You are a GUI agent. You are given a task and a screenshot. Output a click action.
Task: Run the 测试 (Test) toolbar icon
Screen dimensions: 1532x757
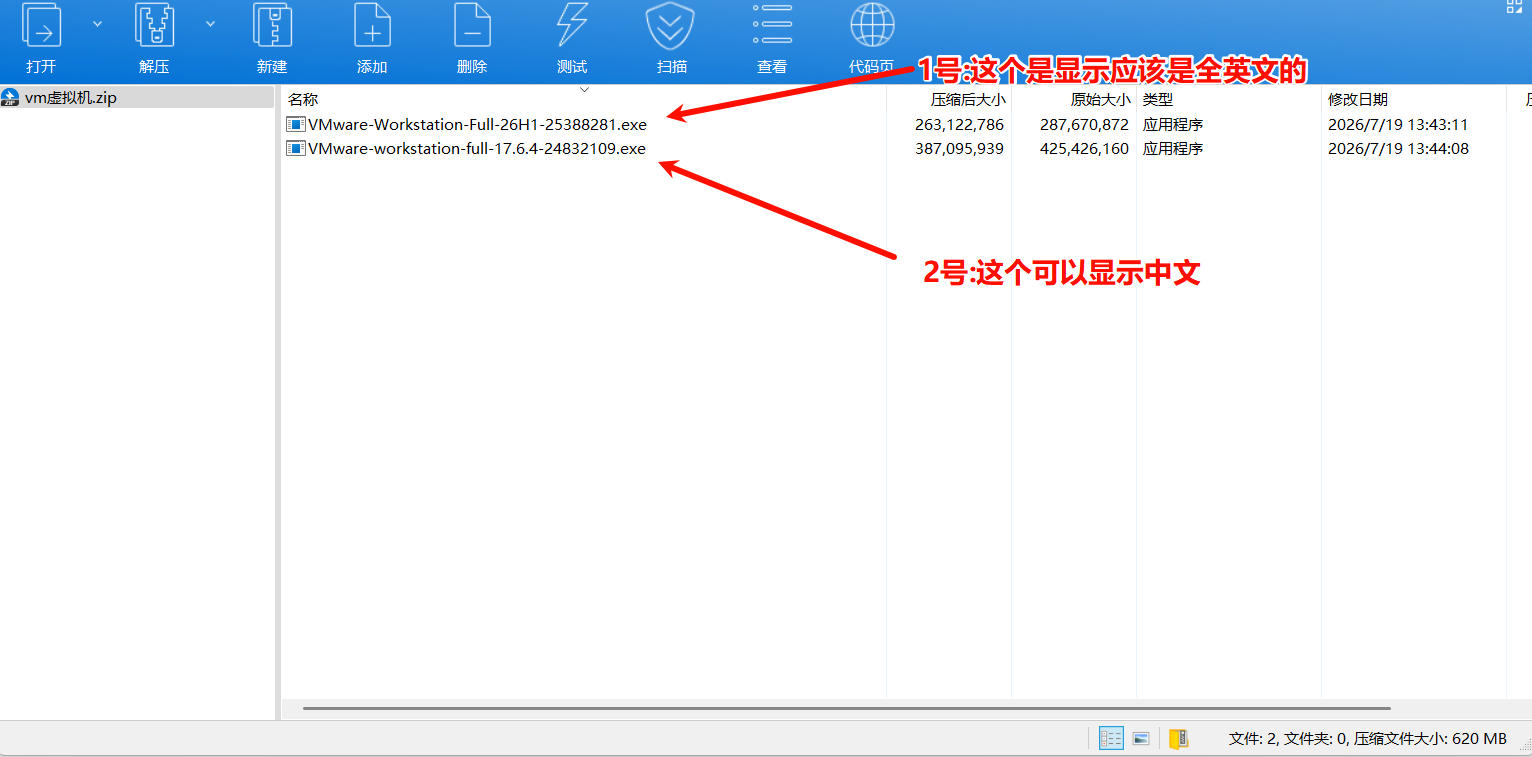(x=572, y=27)
